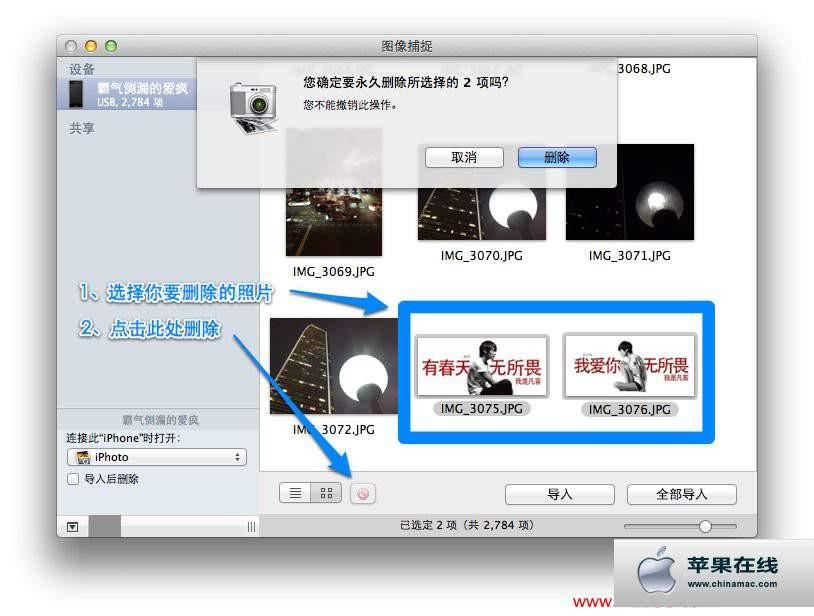
Task: Click the 导入 button
Action: pos(560,494)
